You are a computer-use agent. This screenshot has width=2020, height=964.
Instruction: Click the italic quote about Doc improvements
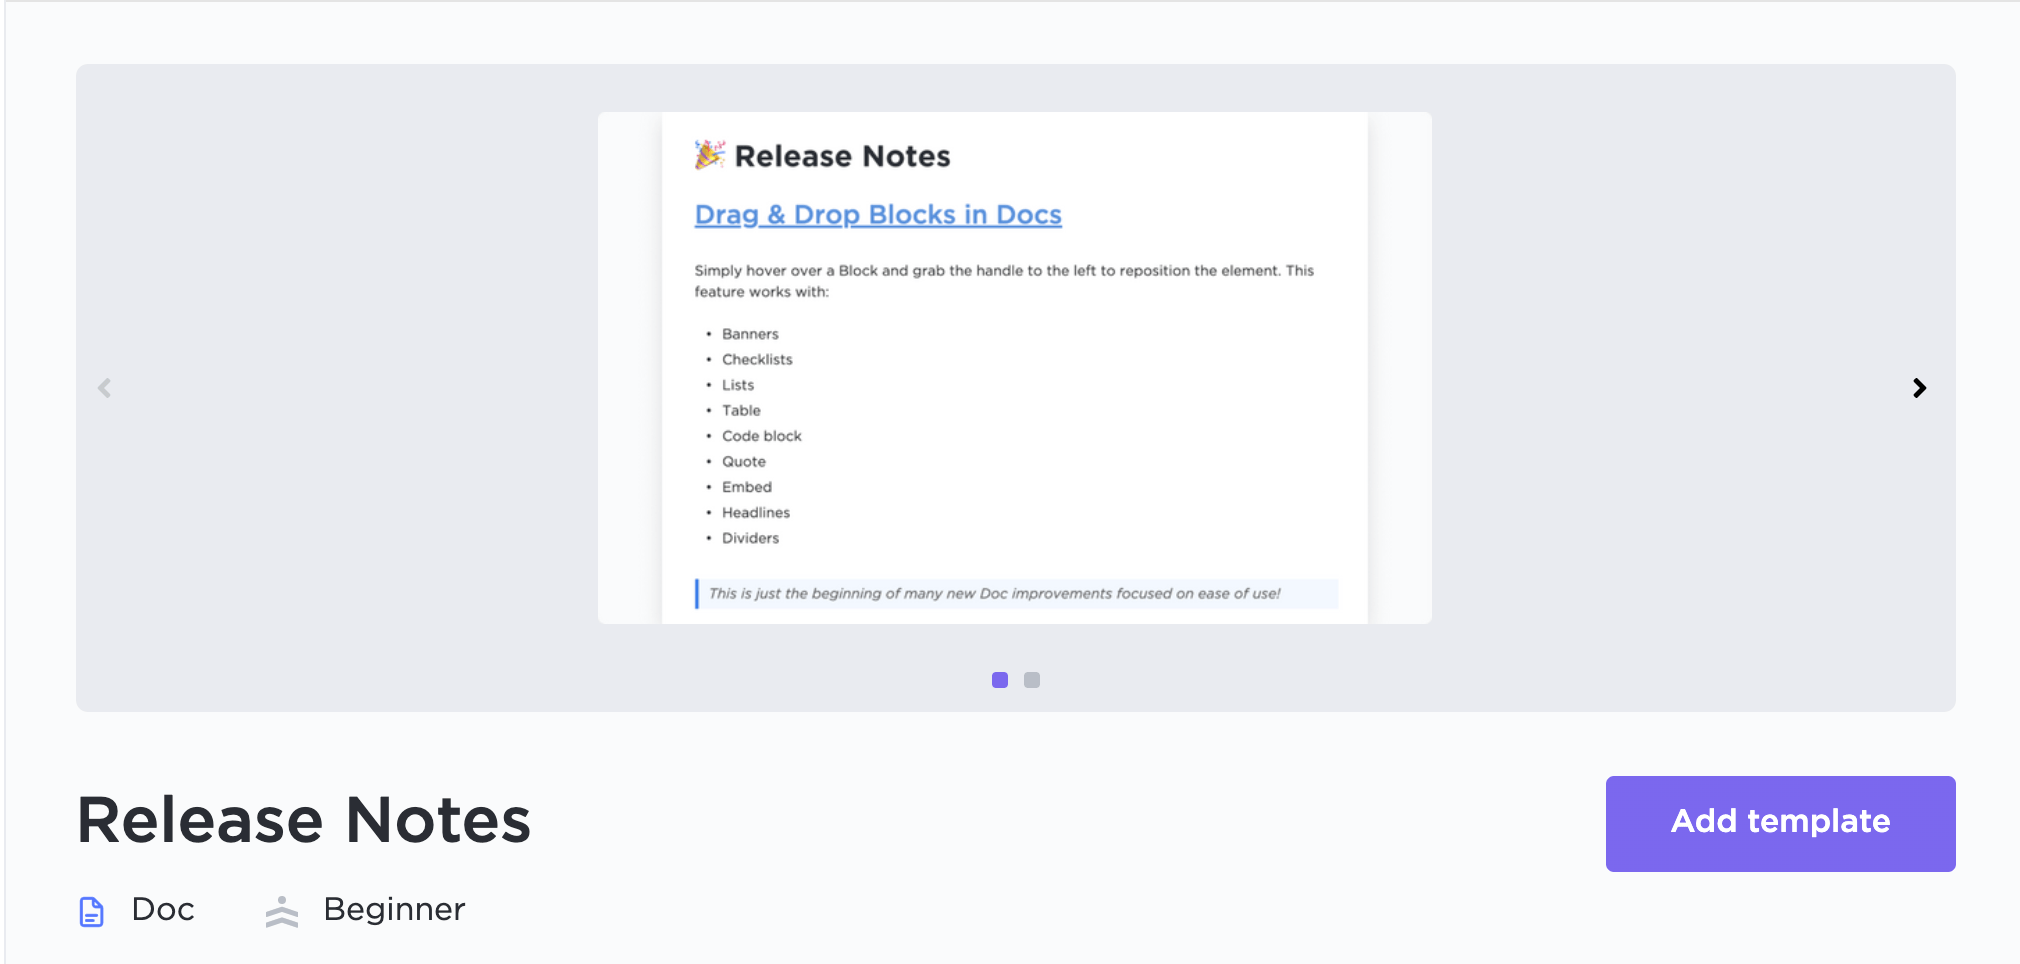[x=994, y=593]
